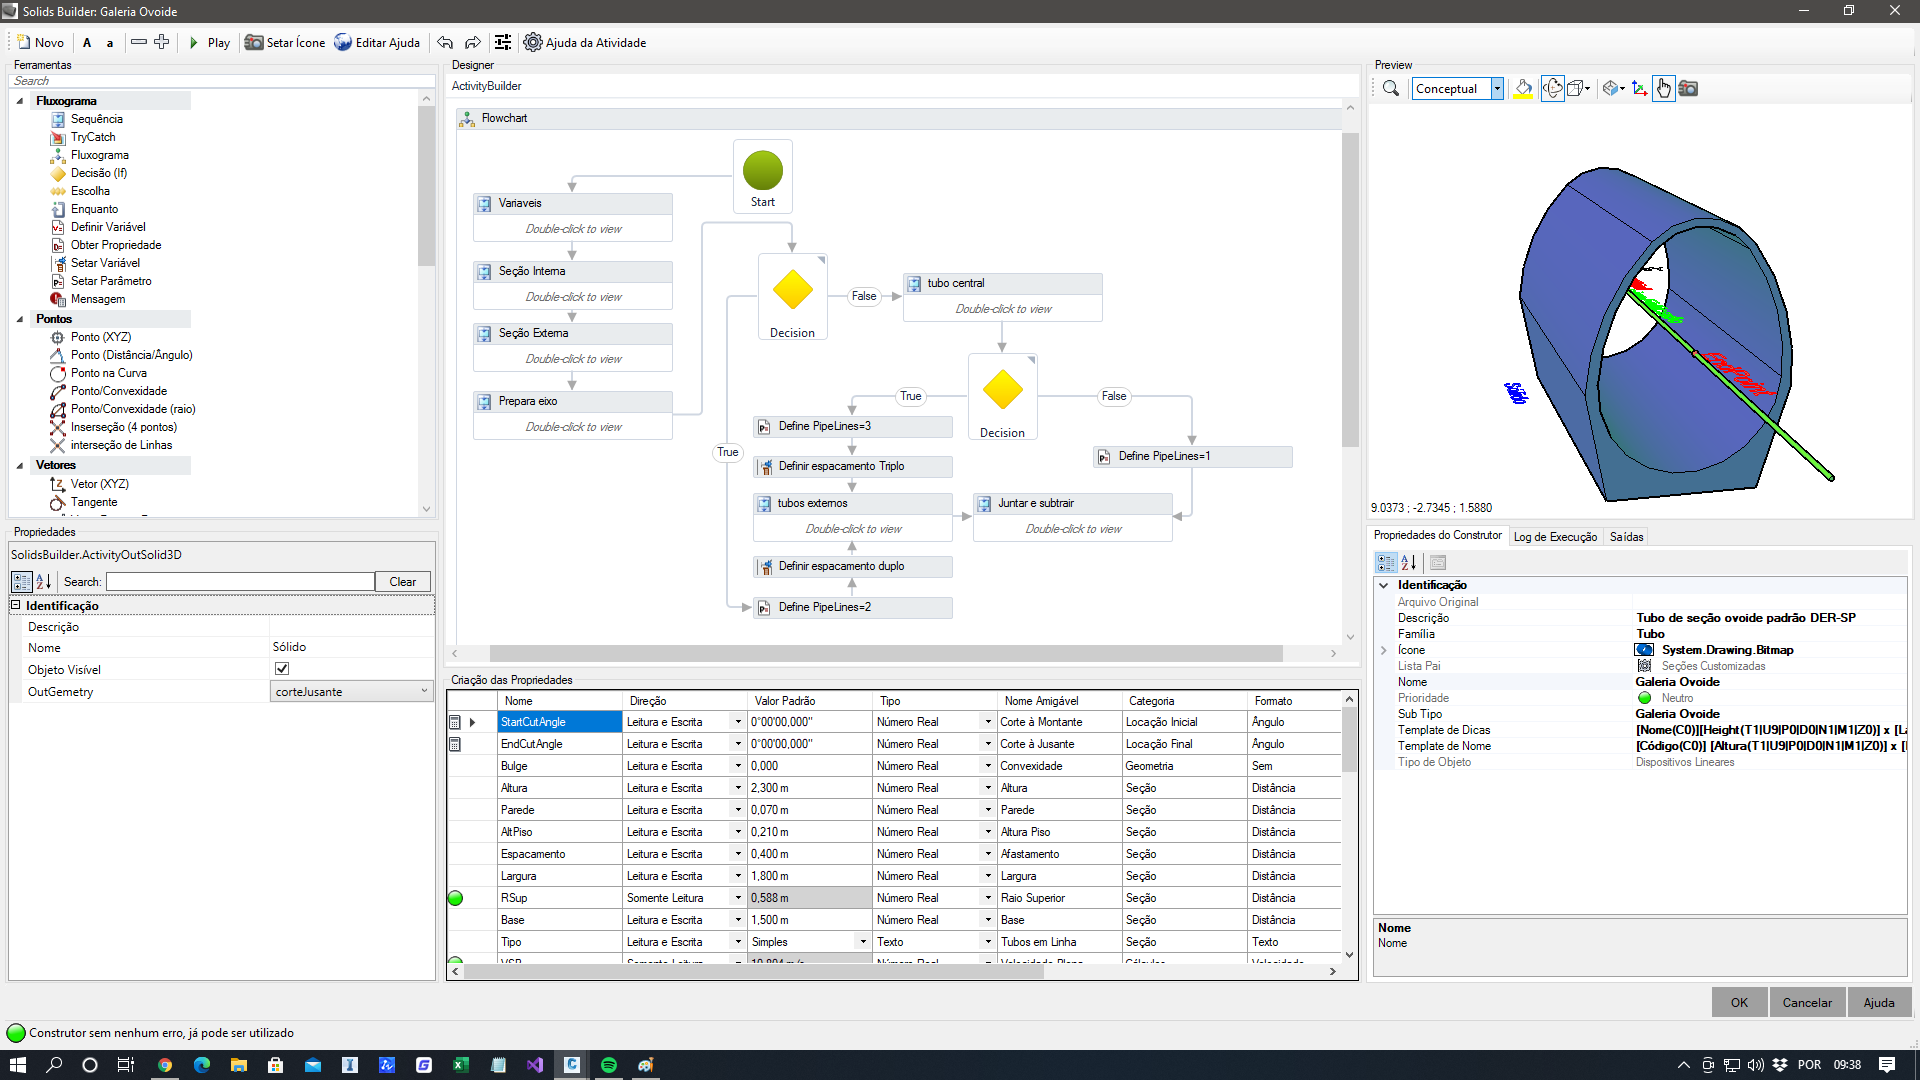Screen dimensions: 1920x1080
Task: Switch to the Log de Execução tab
Action: click(x=1555, y=537)
